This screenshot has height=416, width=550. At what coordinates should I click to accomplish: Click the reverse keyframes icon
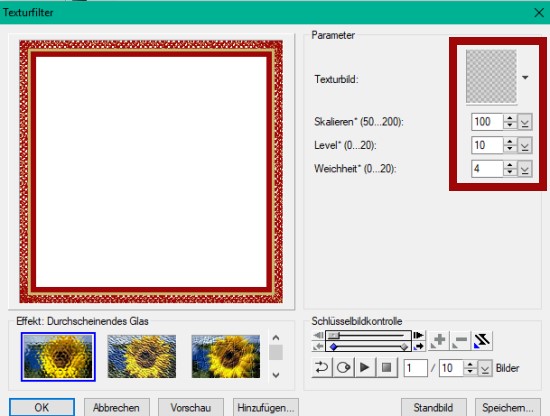point(482,341)
